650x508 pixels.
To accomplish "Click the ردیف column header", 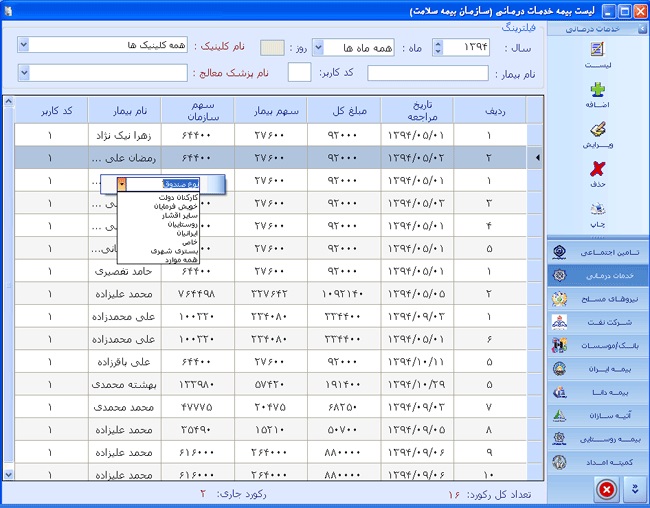I will click(490, 110).
